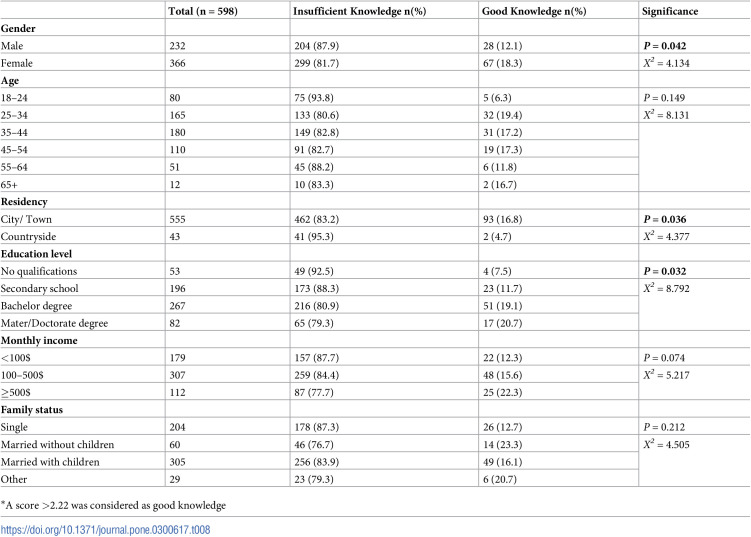Select the P = 0.032 education significance cell
The width and height of the screenshot is (751, 537).
click(x=665, y=271)
